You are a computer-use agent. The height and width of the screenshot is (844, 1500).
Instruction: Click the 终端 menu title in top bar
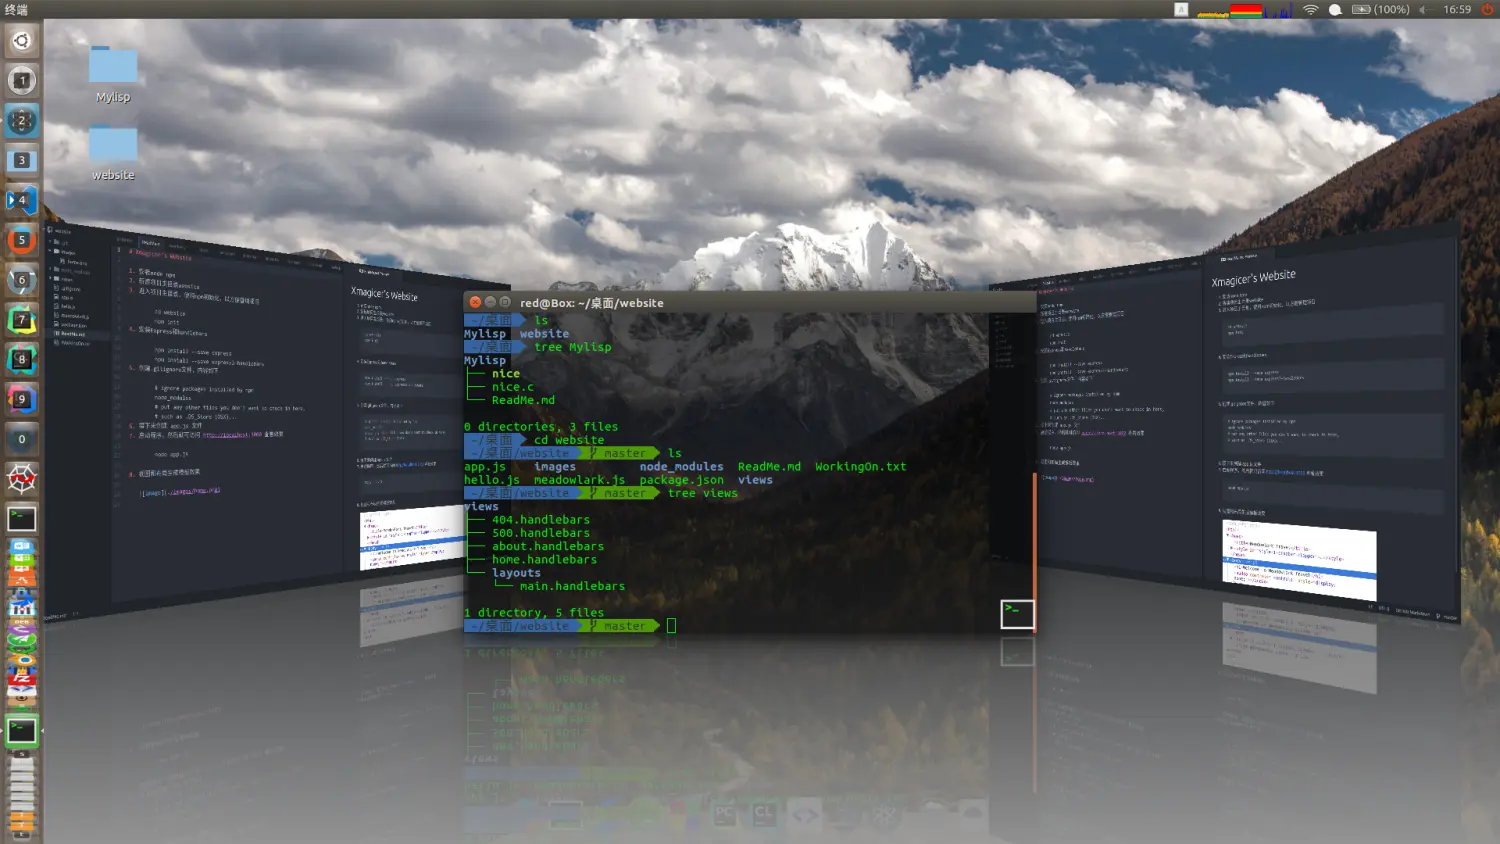point(17,10)
